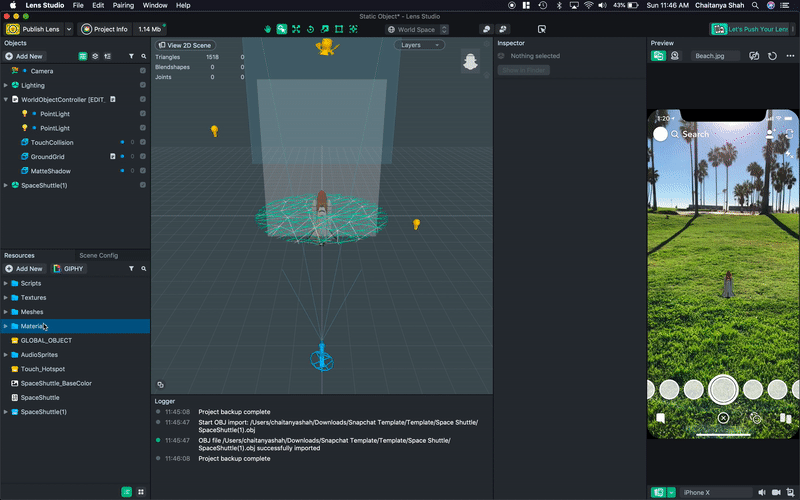Click the filter icon in Resources panel
This screenshot has height=500, width=800.
pyautogui.click(x=131, y=269)
